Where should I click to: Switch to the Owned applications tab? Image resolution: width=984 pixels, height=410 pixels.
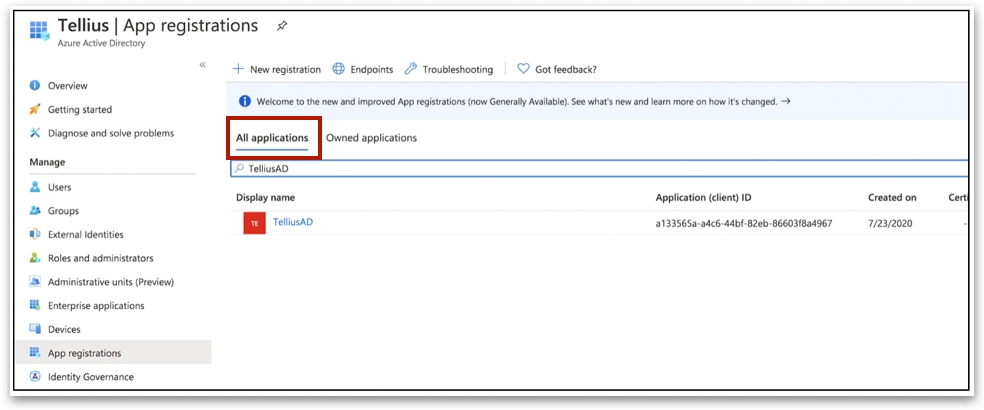pos(371,138)
